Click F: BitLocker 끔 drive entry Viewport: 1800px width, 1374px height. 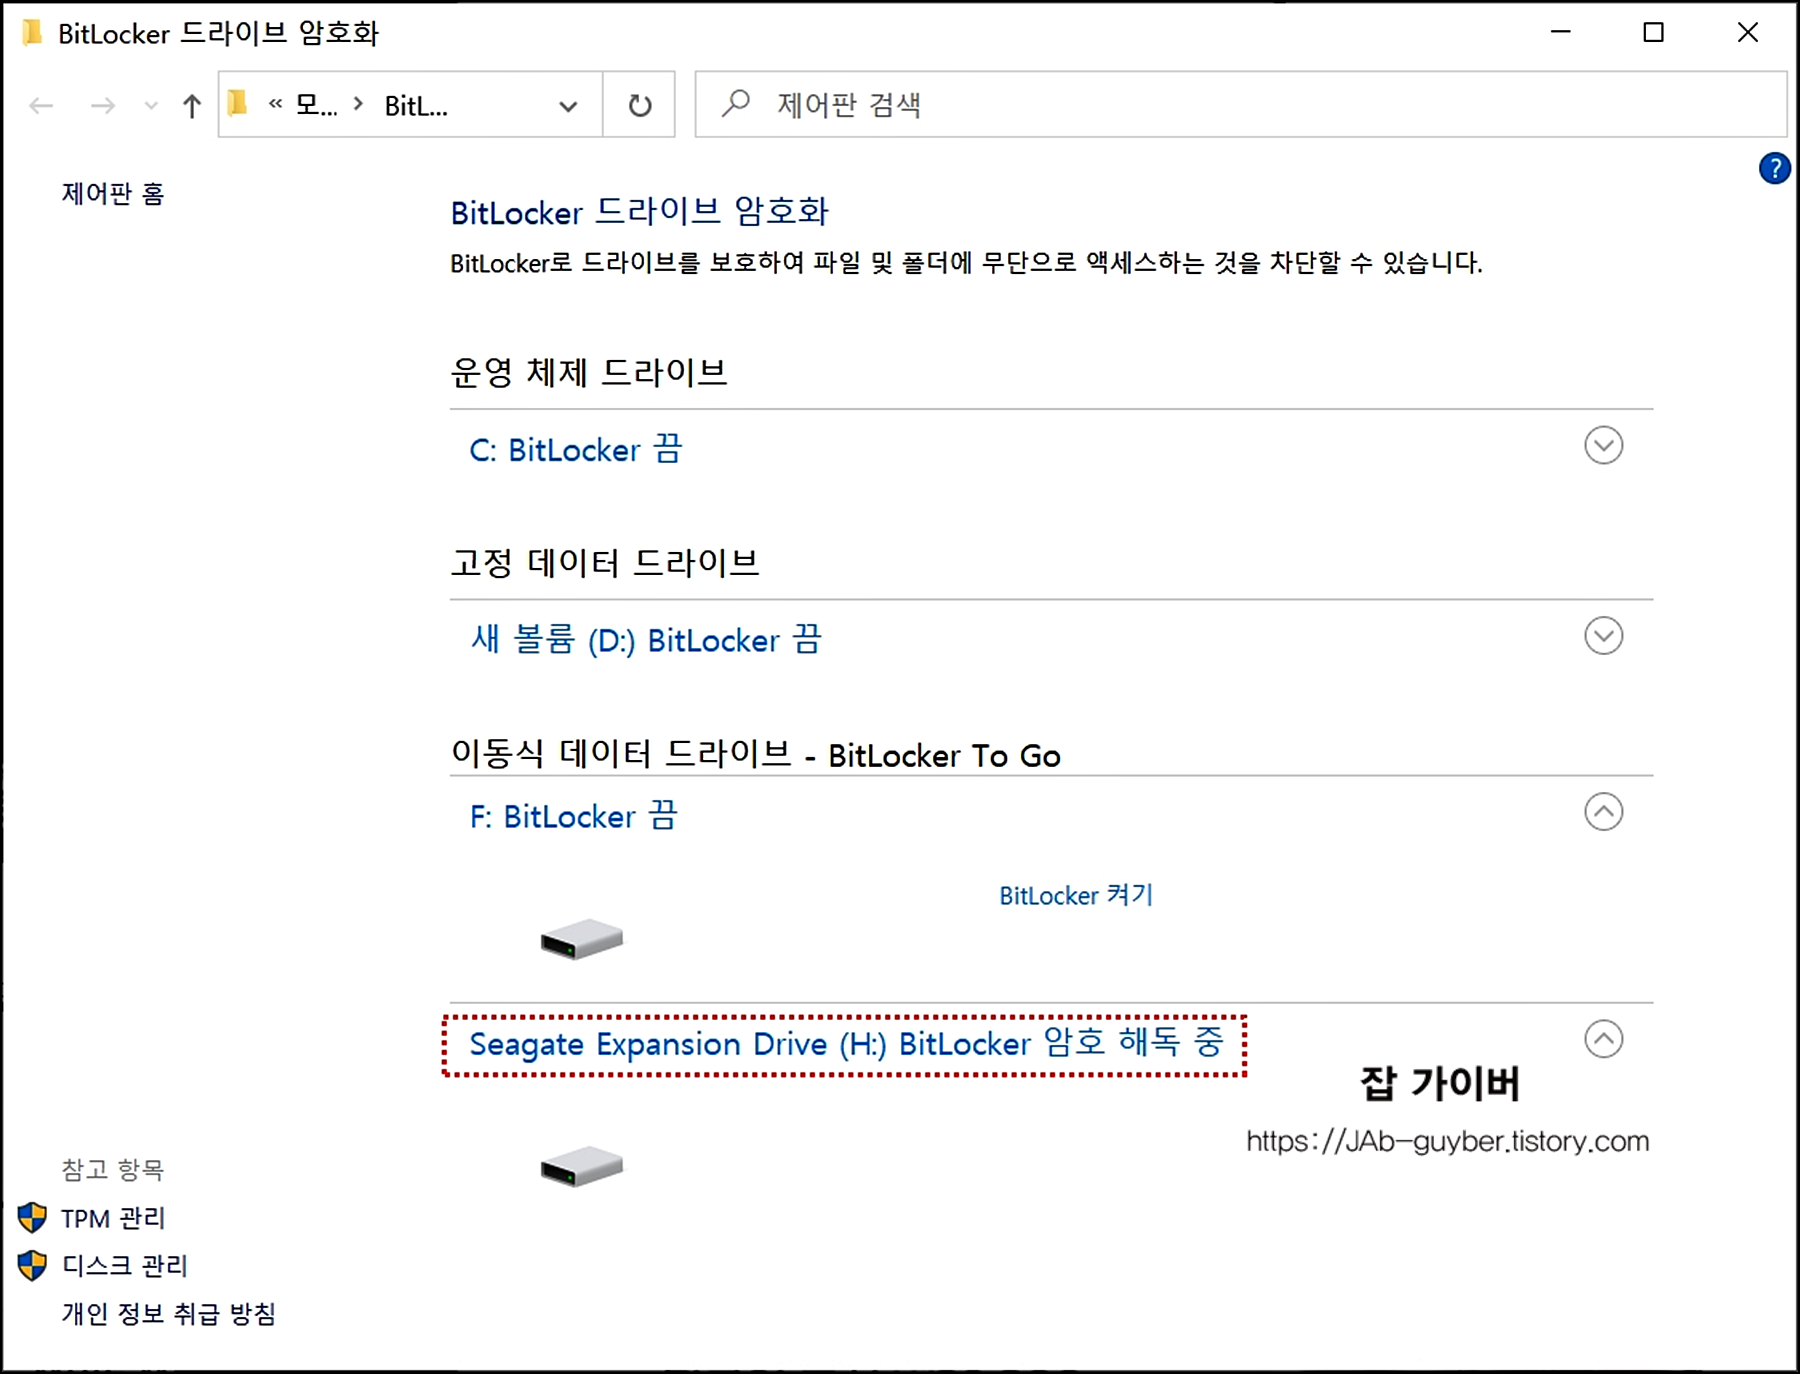click(x=573, y=816)
